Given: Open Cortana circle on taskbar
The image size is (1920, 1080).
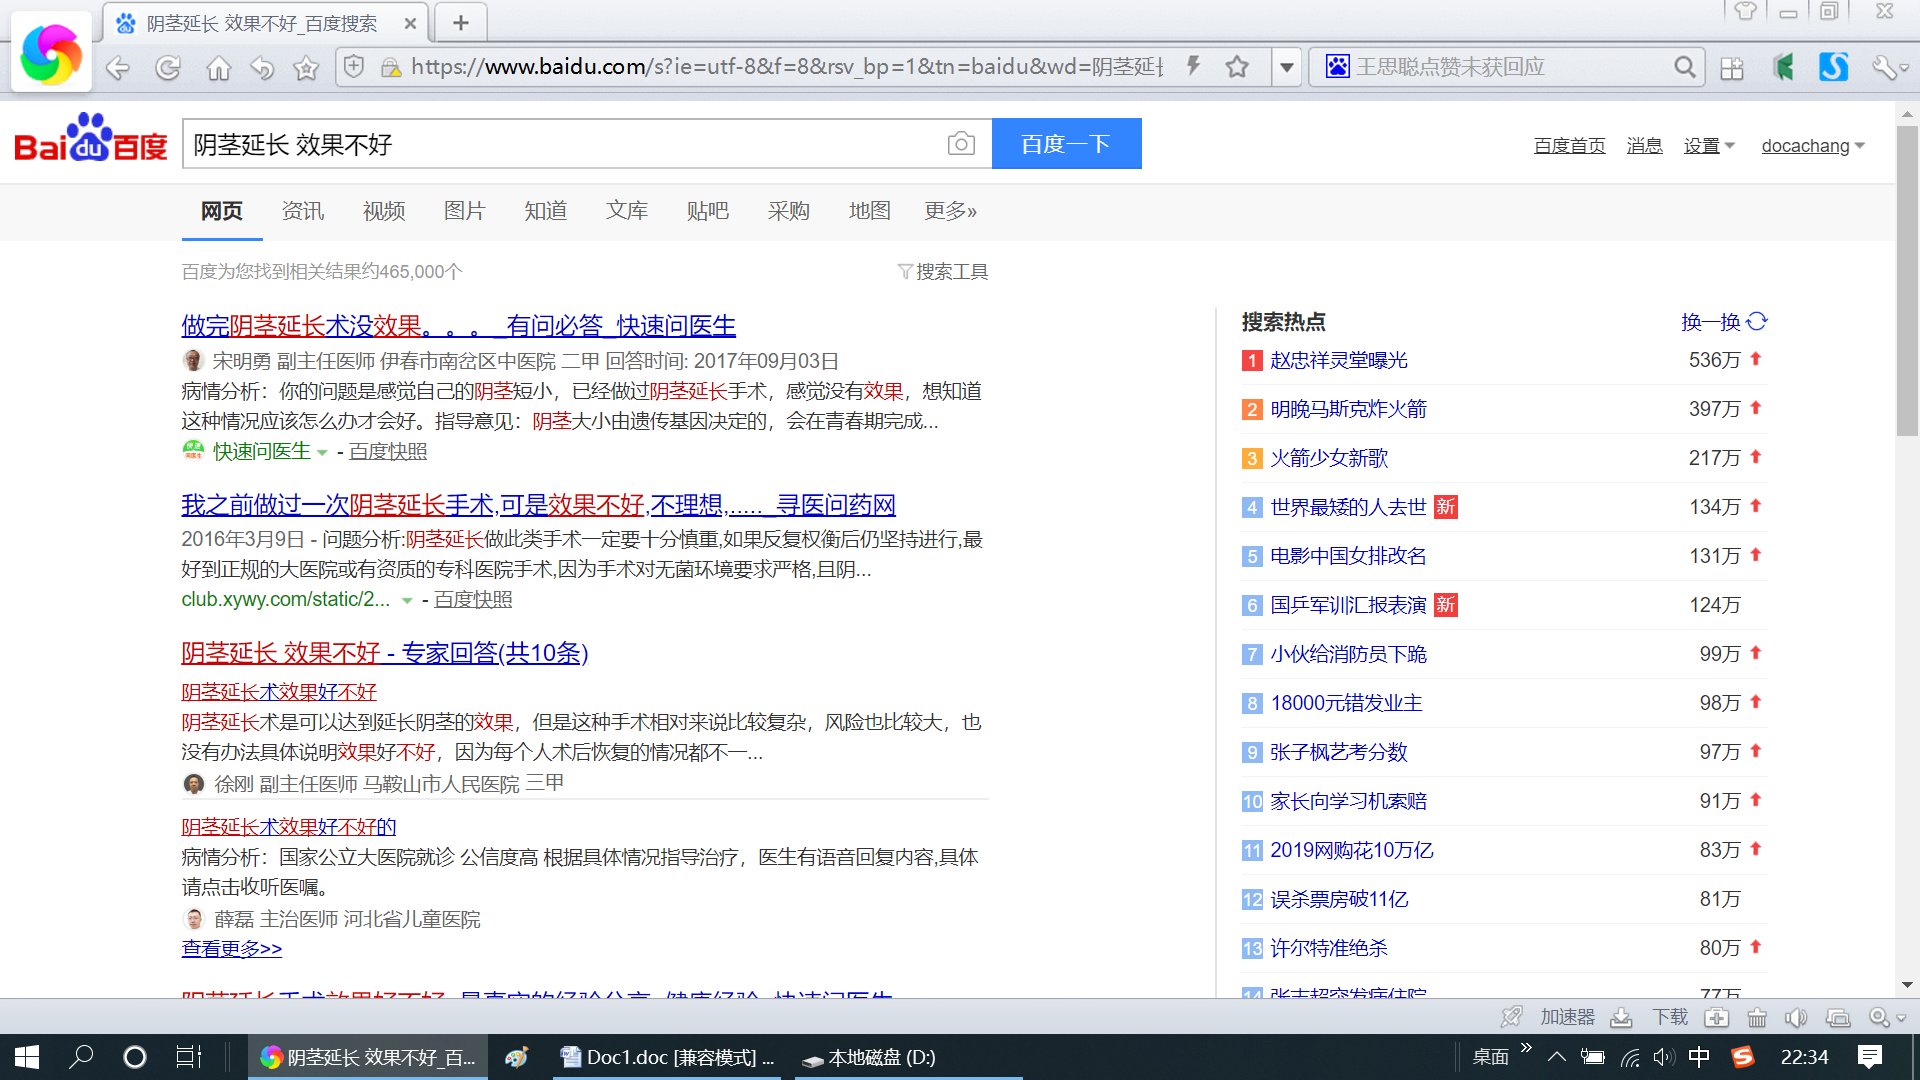Looking at the screenshot, I should click(134, 1057).
